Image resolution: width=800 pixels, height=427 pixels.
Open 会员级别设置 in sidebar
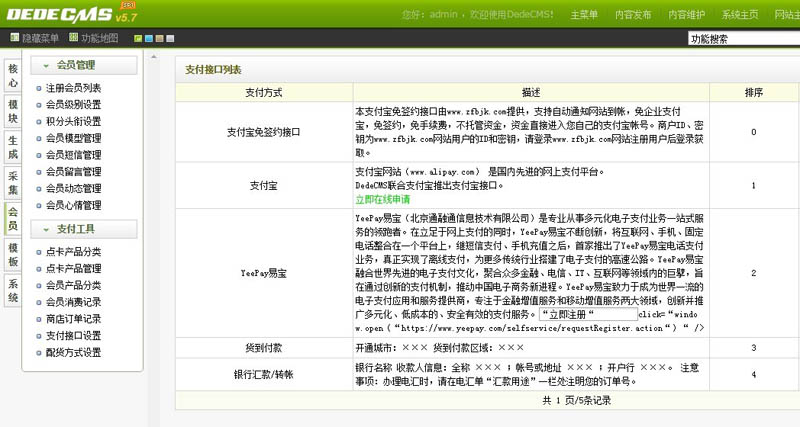click(73, 105)
